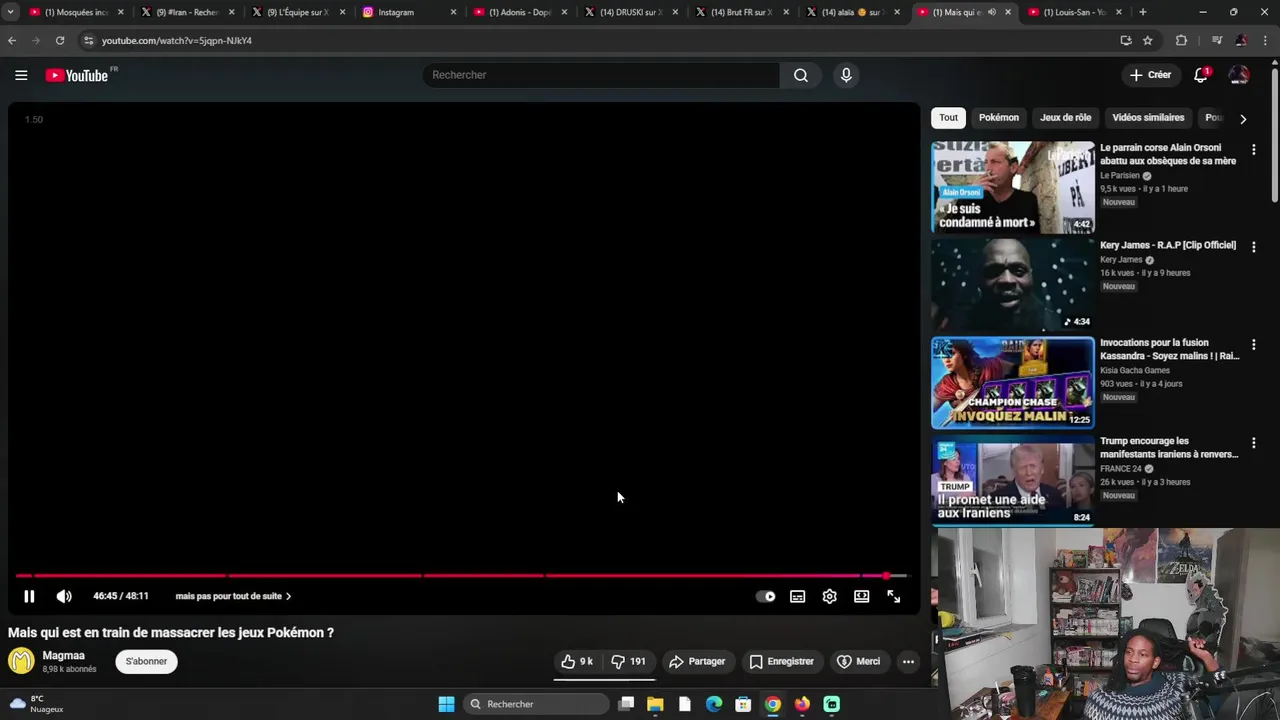Dislike the video showing 191

[x=629, y=661]
